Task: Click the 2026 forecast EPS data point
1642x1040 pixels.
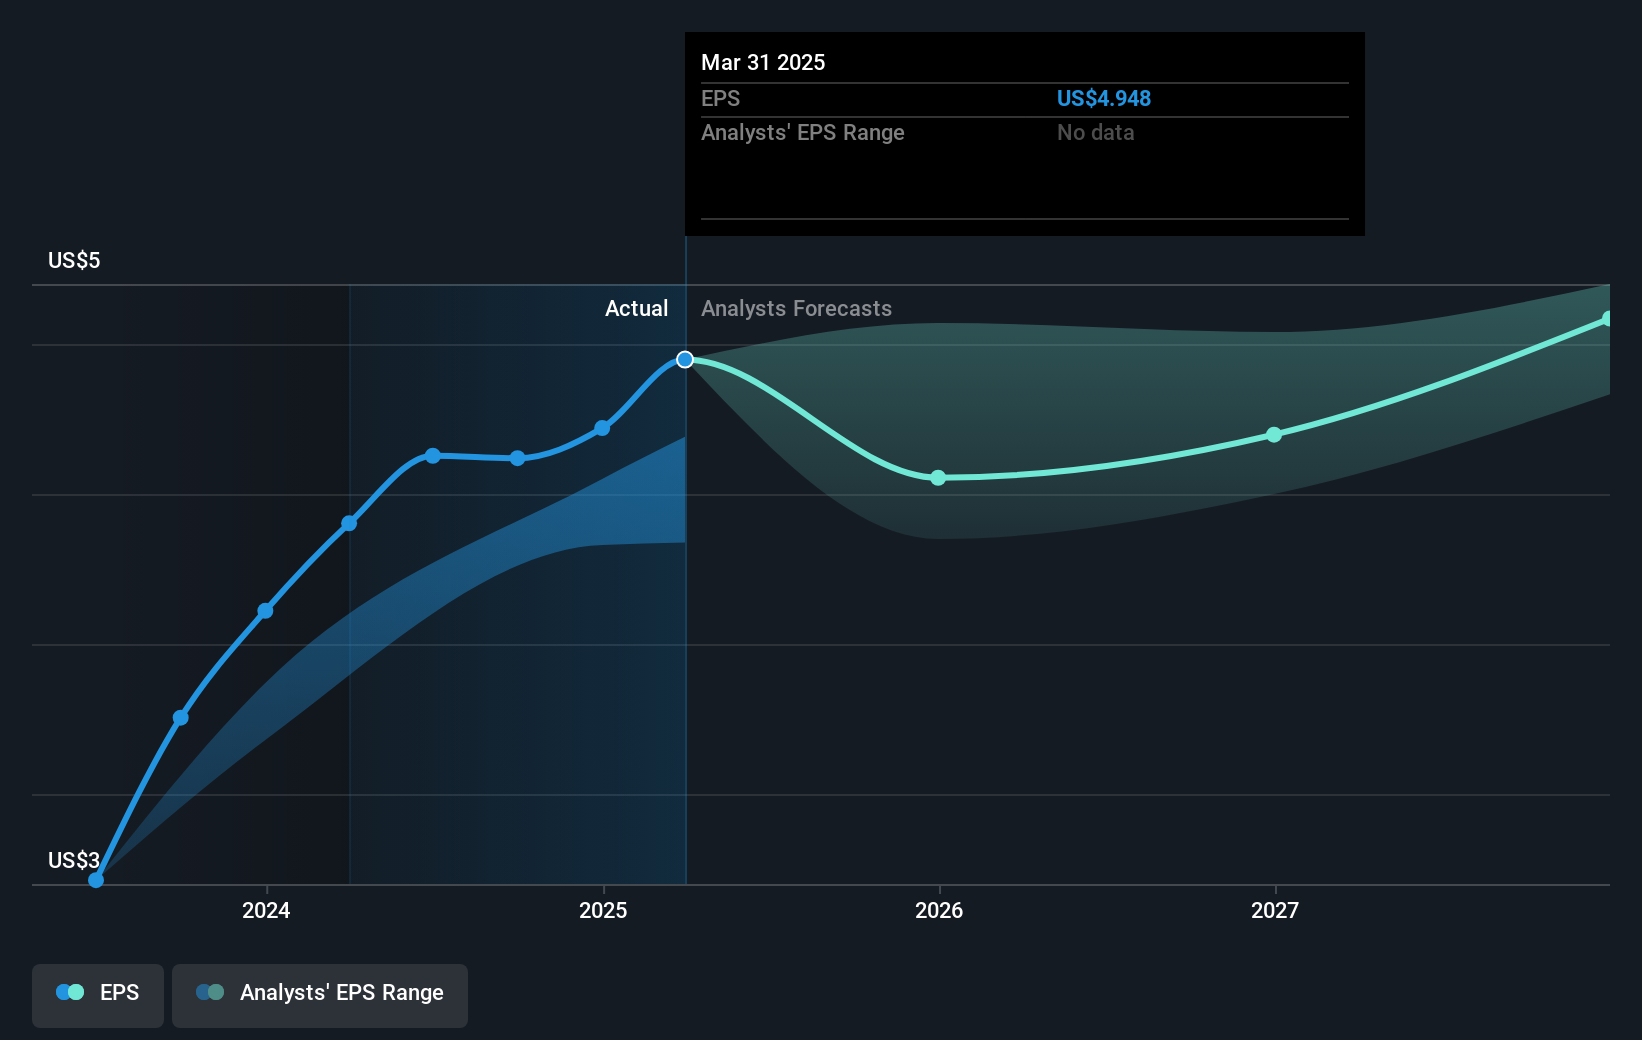Action: [938, 478]
